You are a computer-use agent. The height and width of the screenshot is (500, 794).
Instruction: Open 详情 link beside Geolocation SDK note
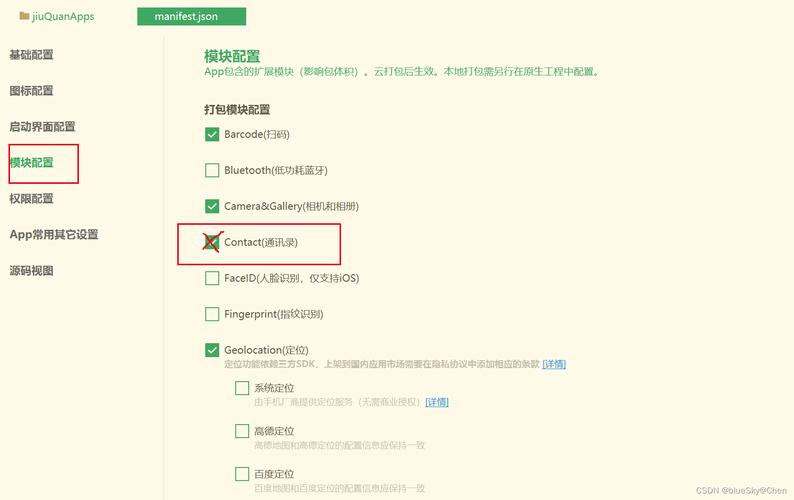554,364
